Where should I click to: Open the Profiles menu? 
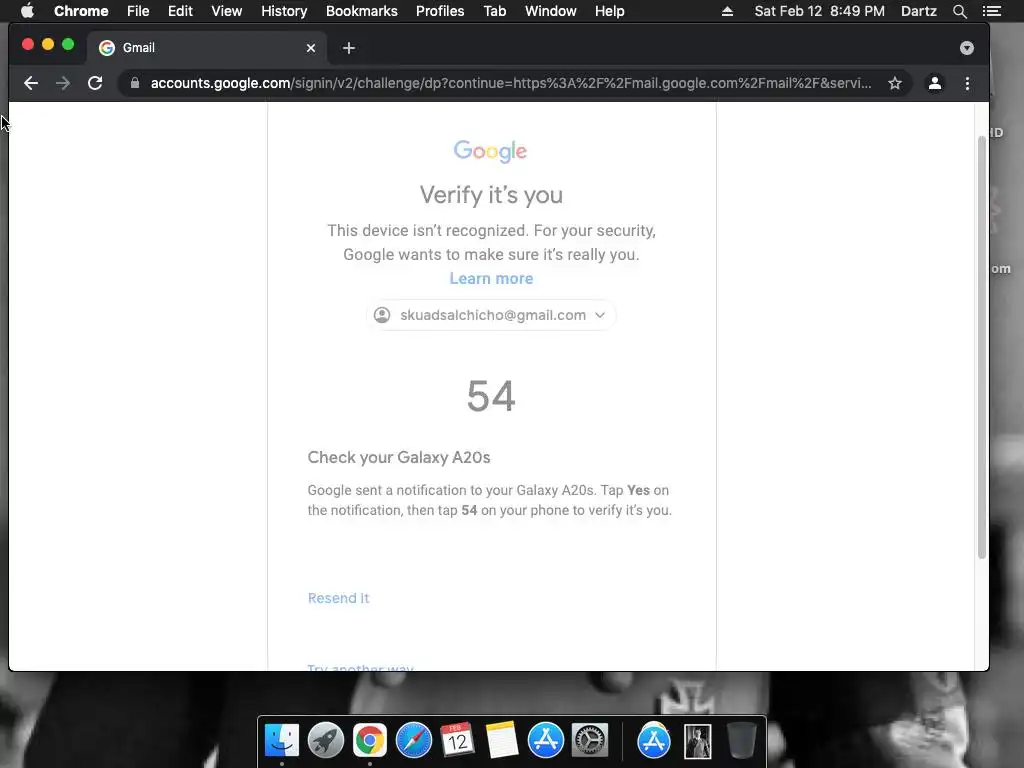click(440, 11)
